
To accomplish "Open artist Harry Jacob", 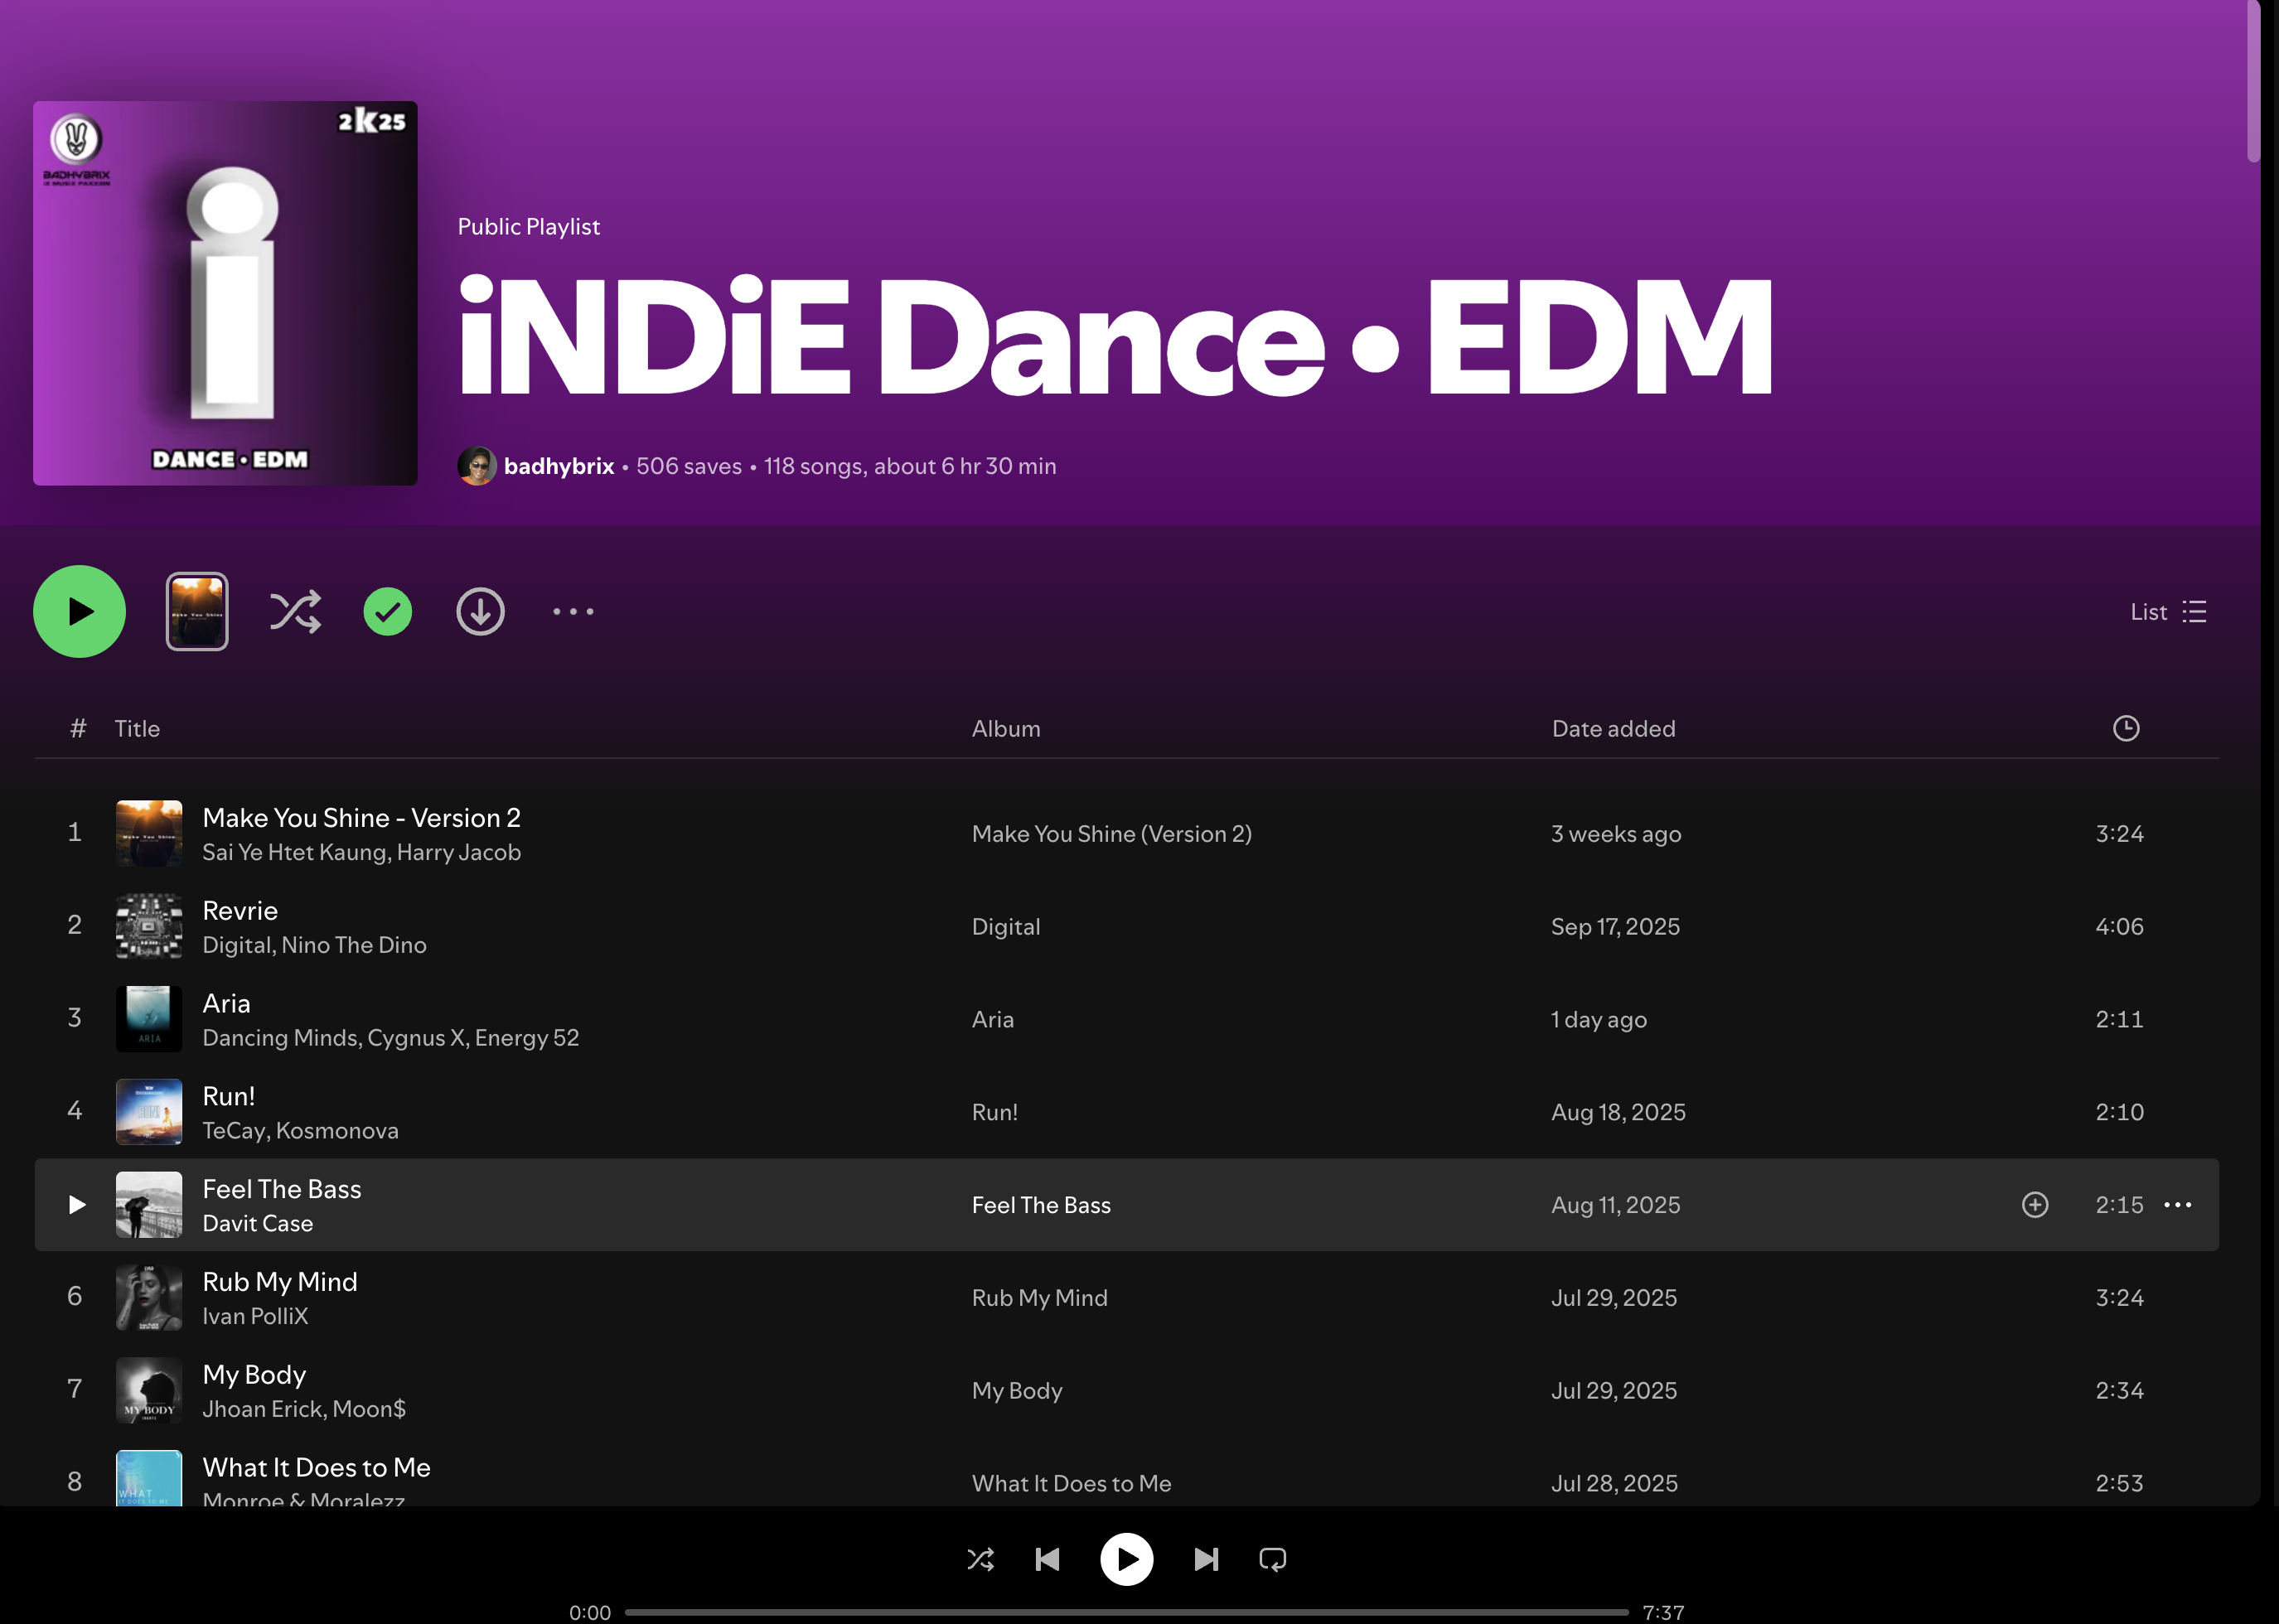I will [x=459, y=852].
